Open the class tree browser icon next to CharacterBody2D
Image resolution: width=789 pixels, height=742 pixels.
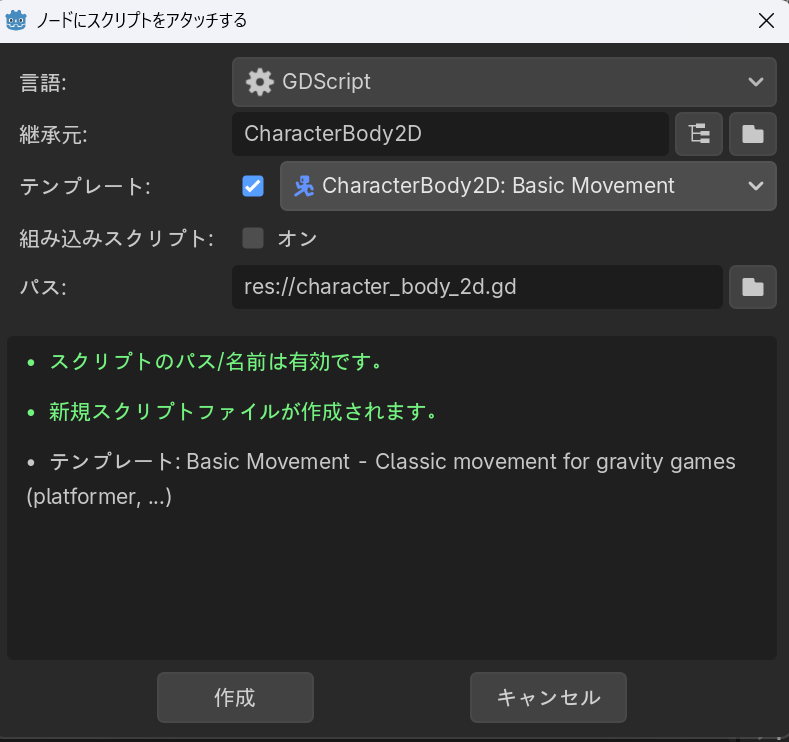click(699, 134)
